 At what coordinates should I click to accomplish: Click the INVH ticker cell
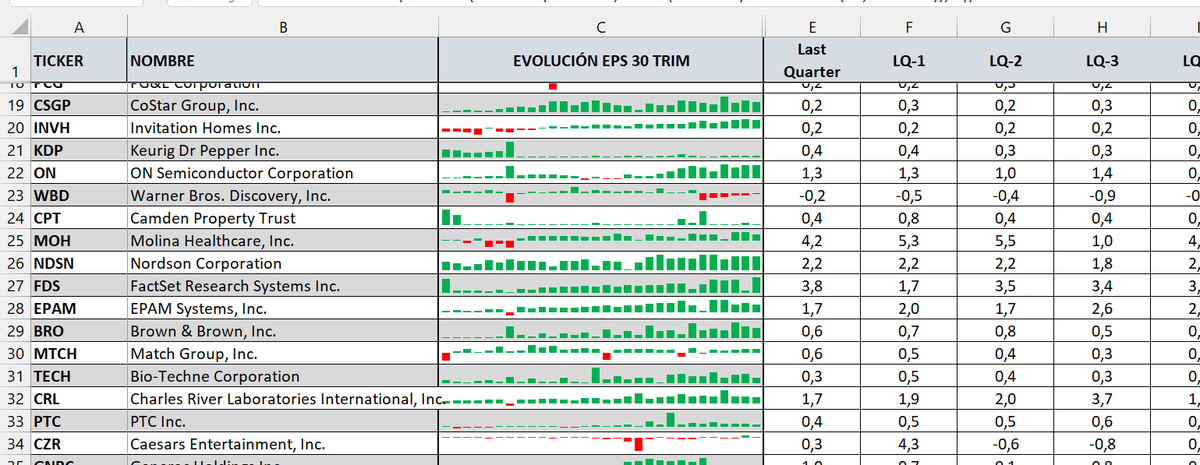[79, 128]
